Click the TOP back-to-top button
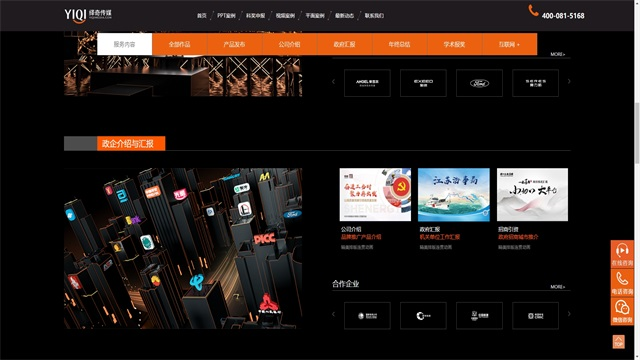Image resolution: width=640 pixels, height=360 pixels. coord(618,342)
